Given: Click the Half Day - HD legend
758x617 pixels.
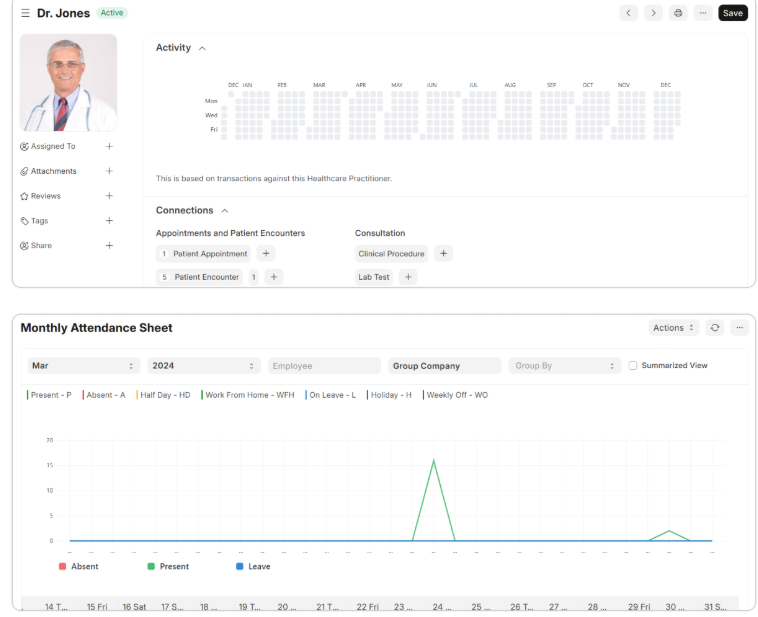Looking at the screenshot, I should 165,395.
